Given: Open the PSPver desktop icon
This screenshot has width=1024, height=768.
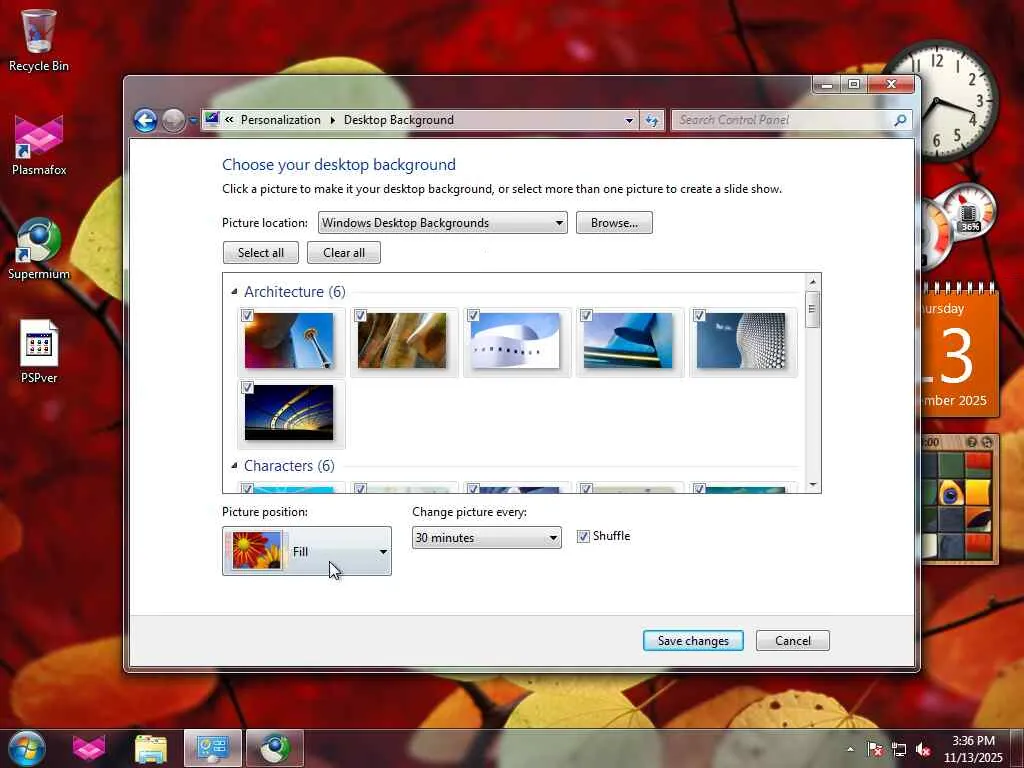Looking at the screenshot, I should coord(39,351).
